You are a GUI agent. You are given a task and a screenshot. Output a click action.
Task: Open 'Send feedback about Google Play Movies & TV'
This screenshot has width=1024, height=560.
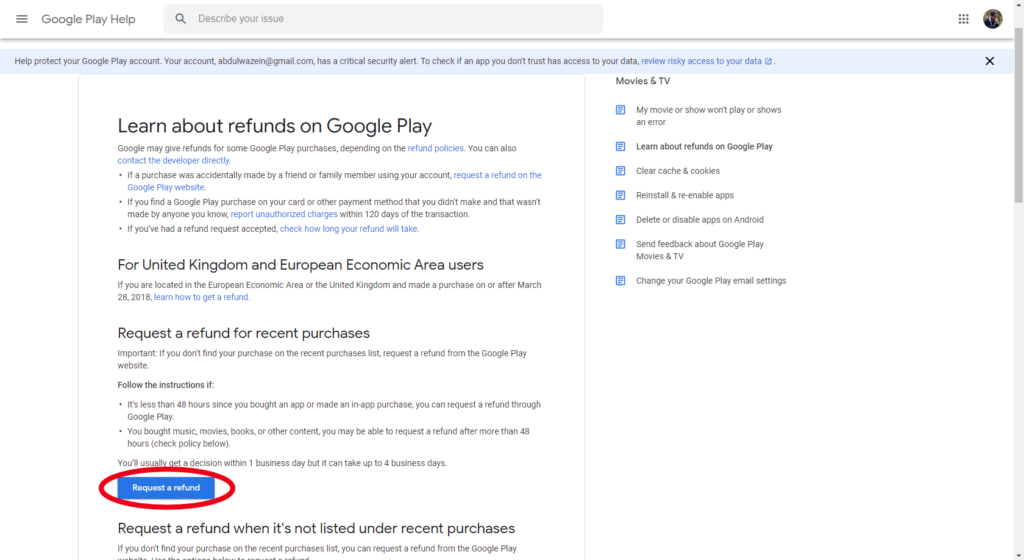(x=699, y=250)
